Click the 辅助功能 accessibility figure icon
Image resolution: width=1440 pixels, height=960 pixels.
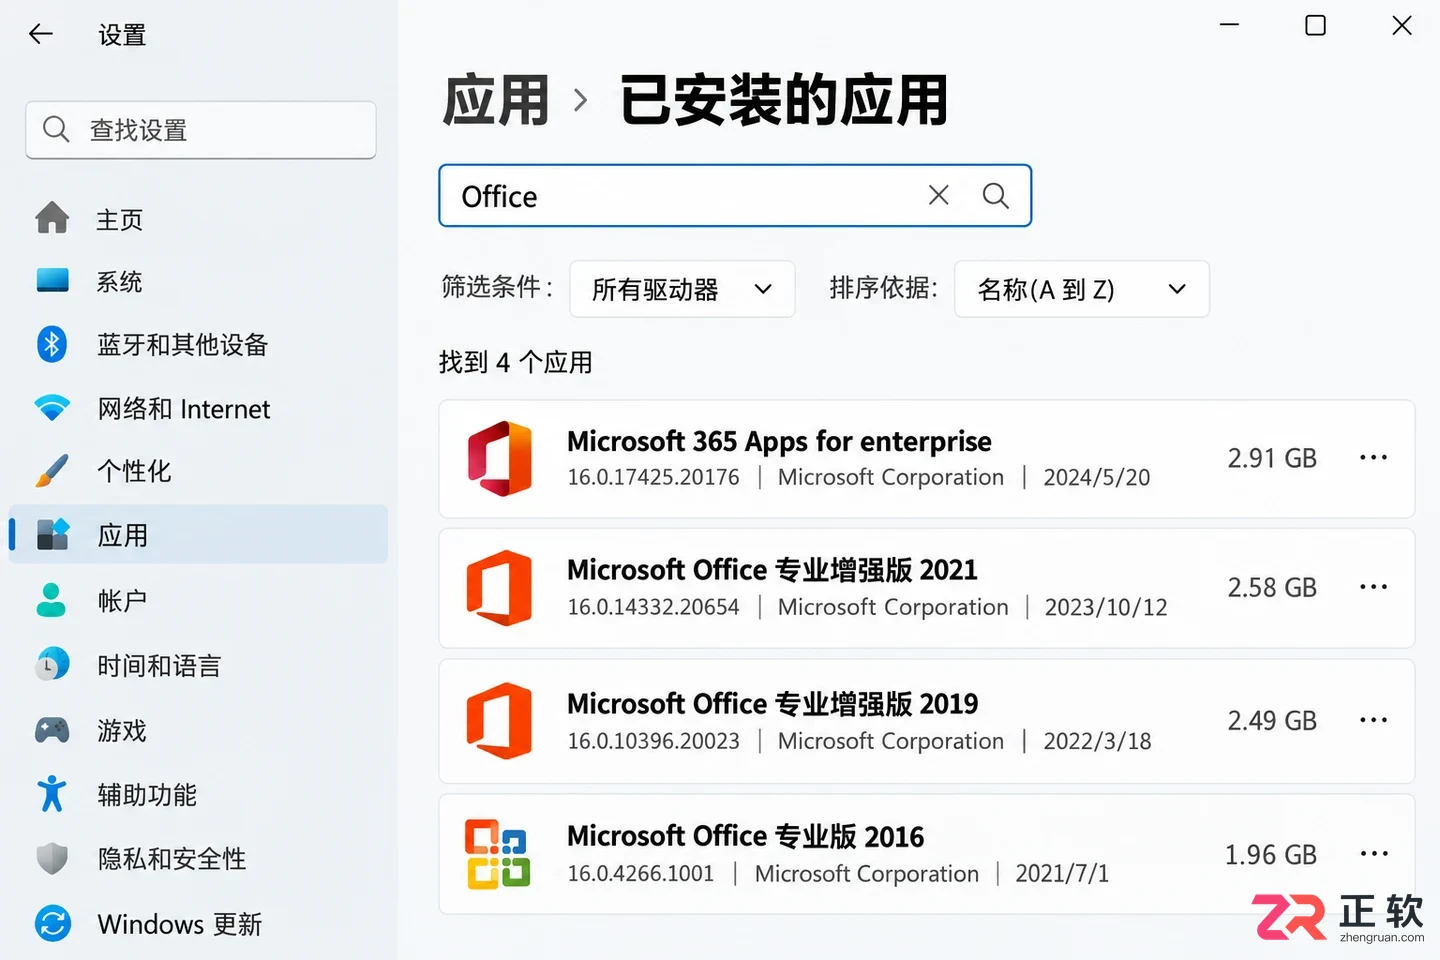tap(52, 794)
